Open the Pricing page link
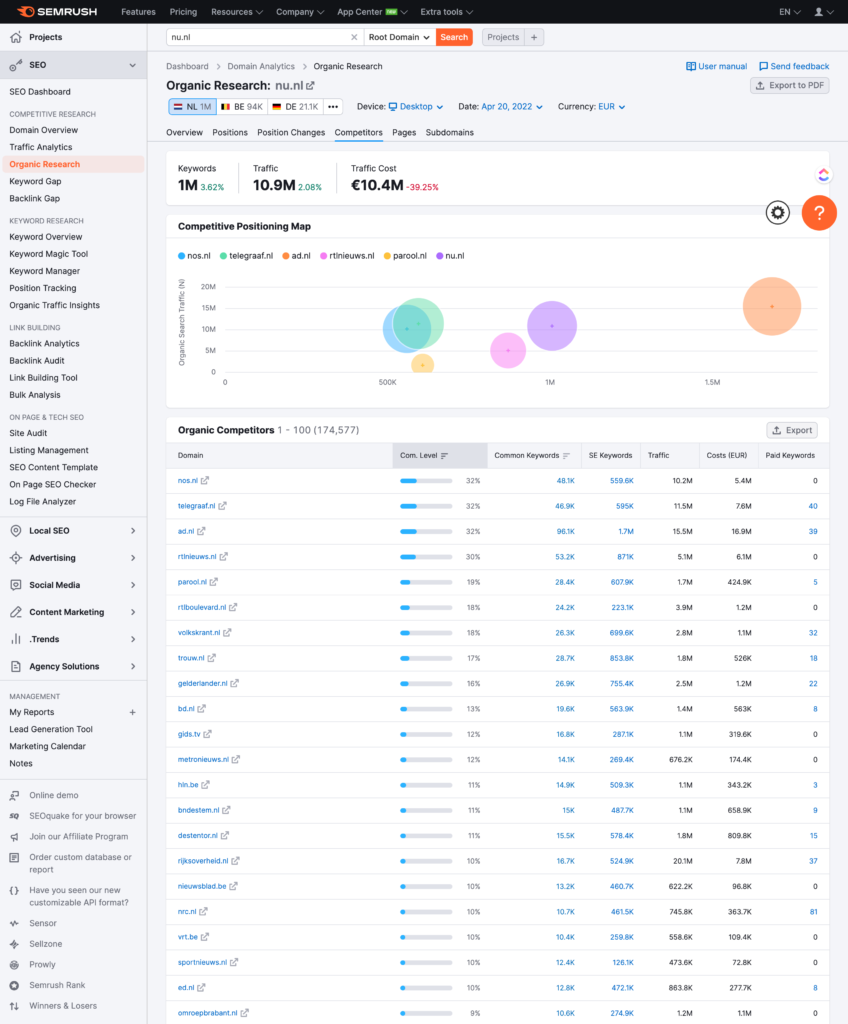Viewport: 848px width, 1024px height. (x=183, y=12)
